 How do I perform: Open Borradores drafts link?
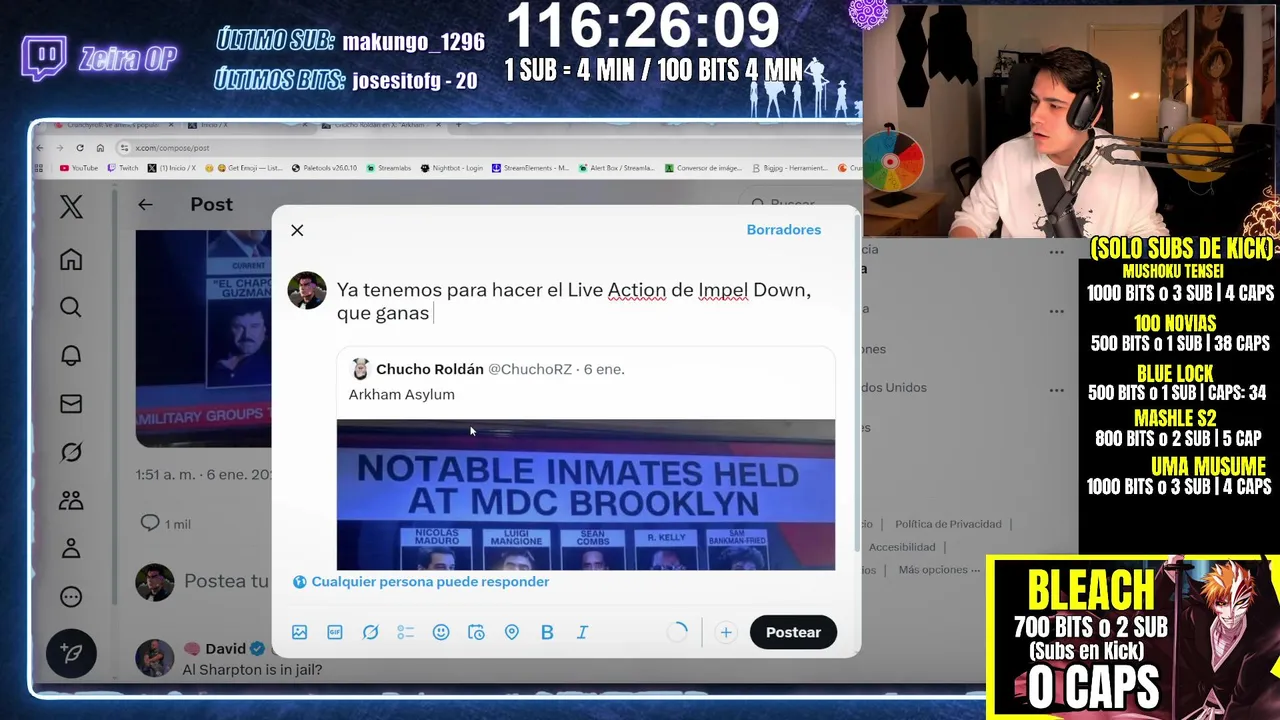pos(783,230)
